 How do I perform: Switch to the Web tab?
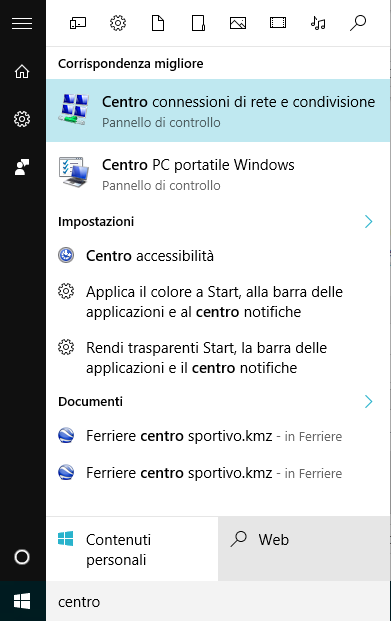click(304, 549)
